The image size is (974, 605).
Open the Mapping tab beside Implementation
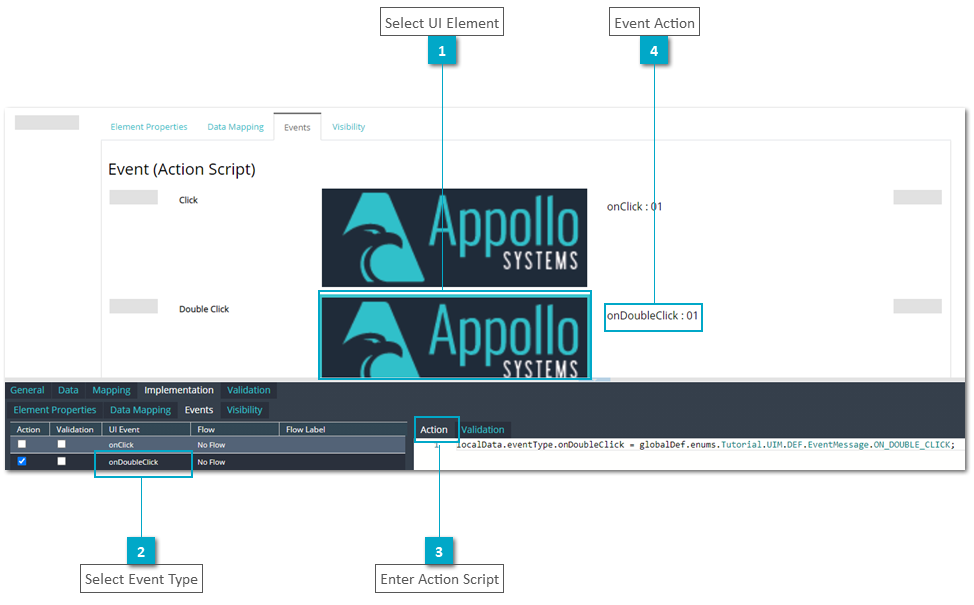[x=111, y=390]
